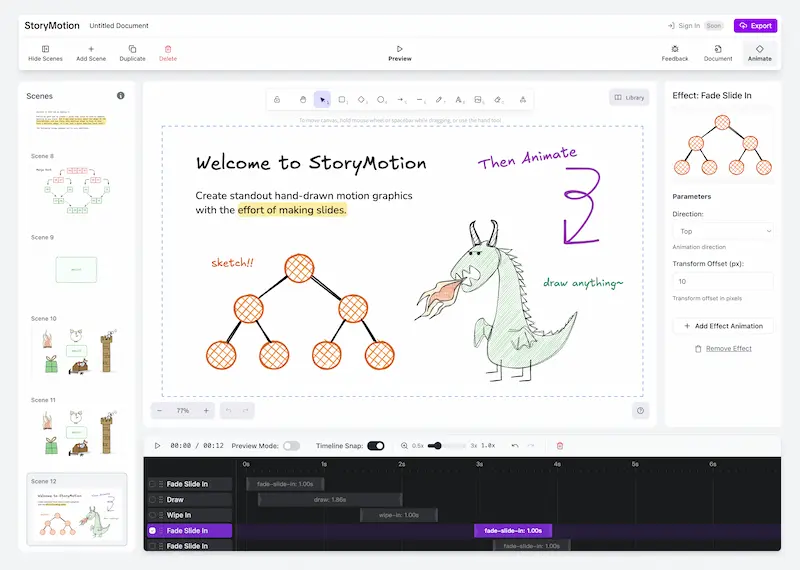Disable the Timeline Snap switch
Screen dimensions: 800x570
[x=376, y=445]
